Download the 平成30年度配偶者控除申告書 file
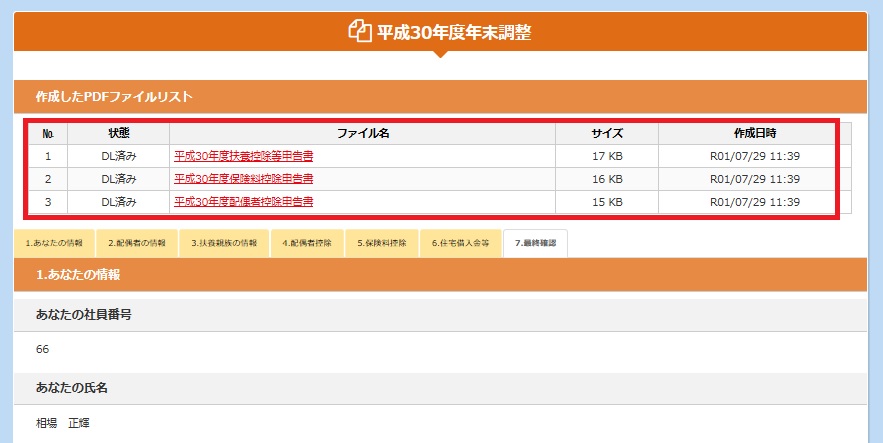 tap(244, 202)
